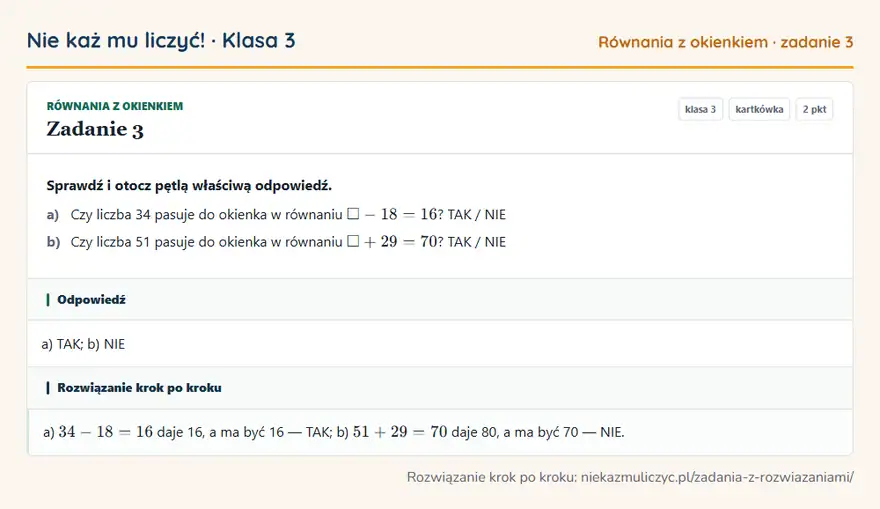
Task: Select the green 'RÓWNANIA Z OKIENKIEM' category label
Action: [x=114, y=106]
